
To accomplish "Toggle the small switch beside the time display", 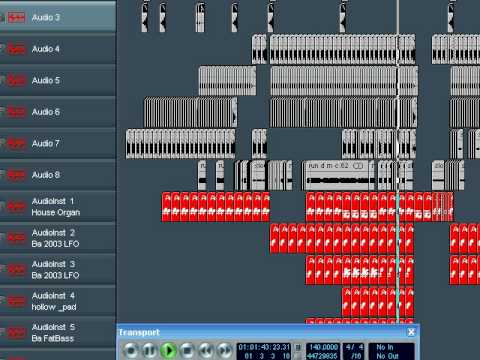I will click(298, 348).
